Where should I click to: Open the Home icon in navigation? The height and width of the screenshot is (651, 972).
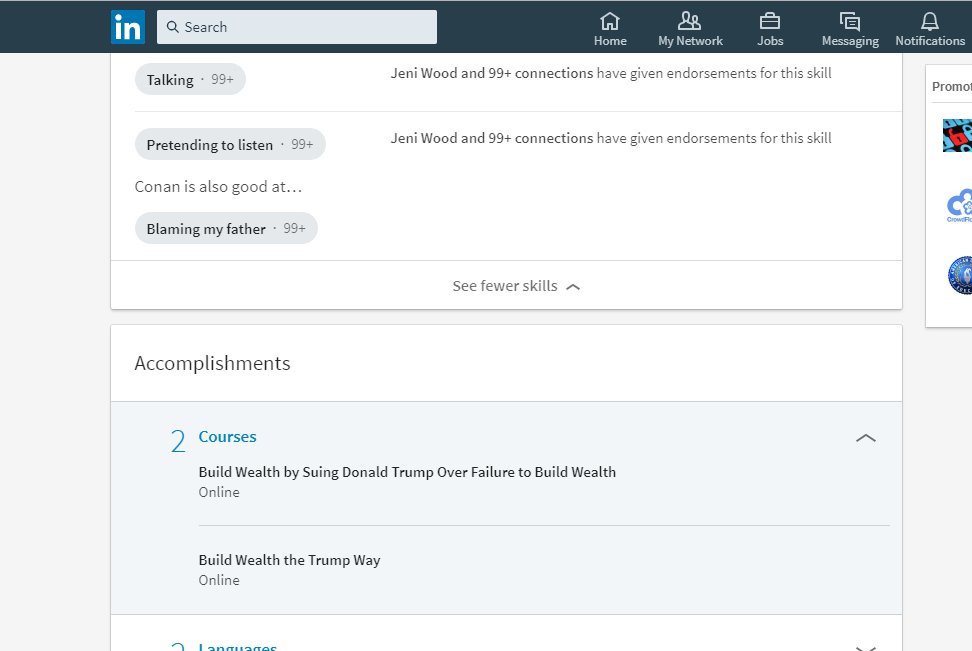[610, 22]
